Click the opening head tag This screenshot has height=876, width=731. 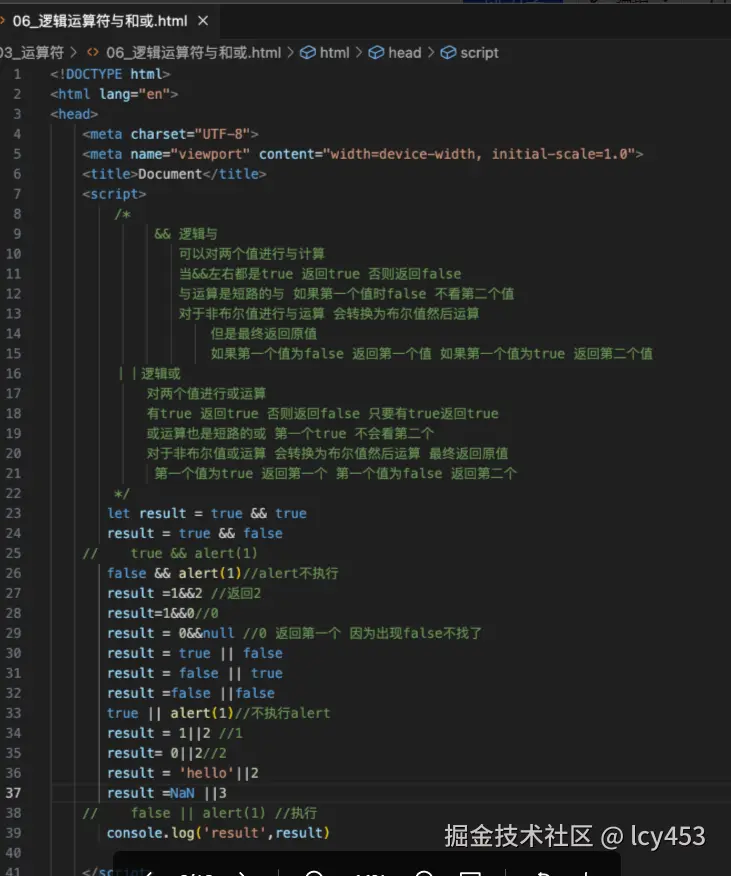click(x=74, y=114)
